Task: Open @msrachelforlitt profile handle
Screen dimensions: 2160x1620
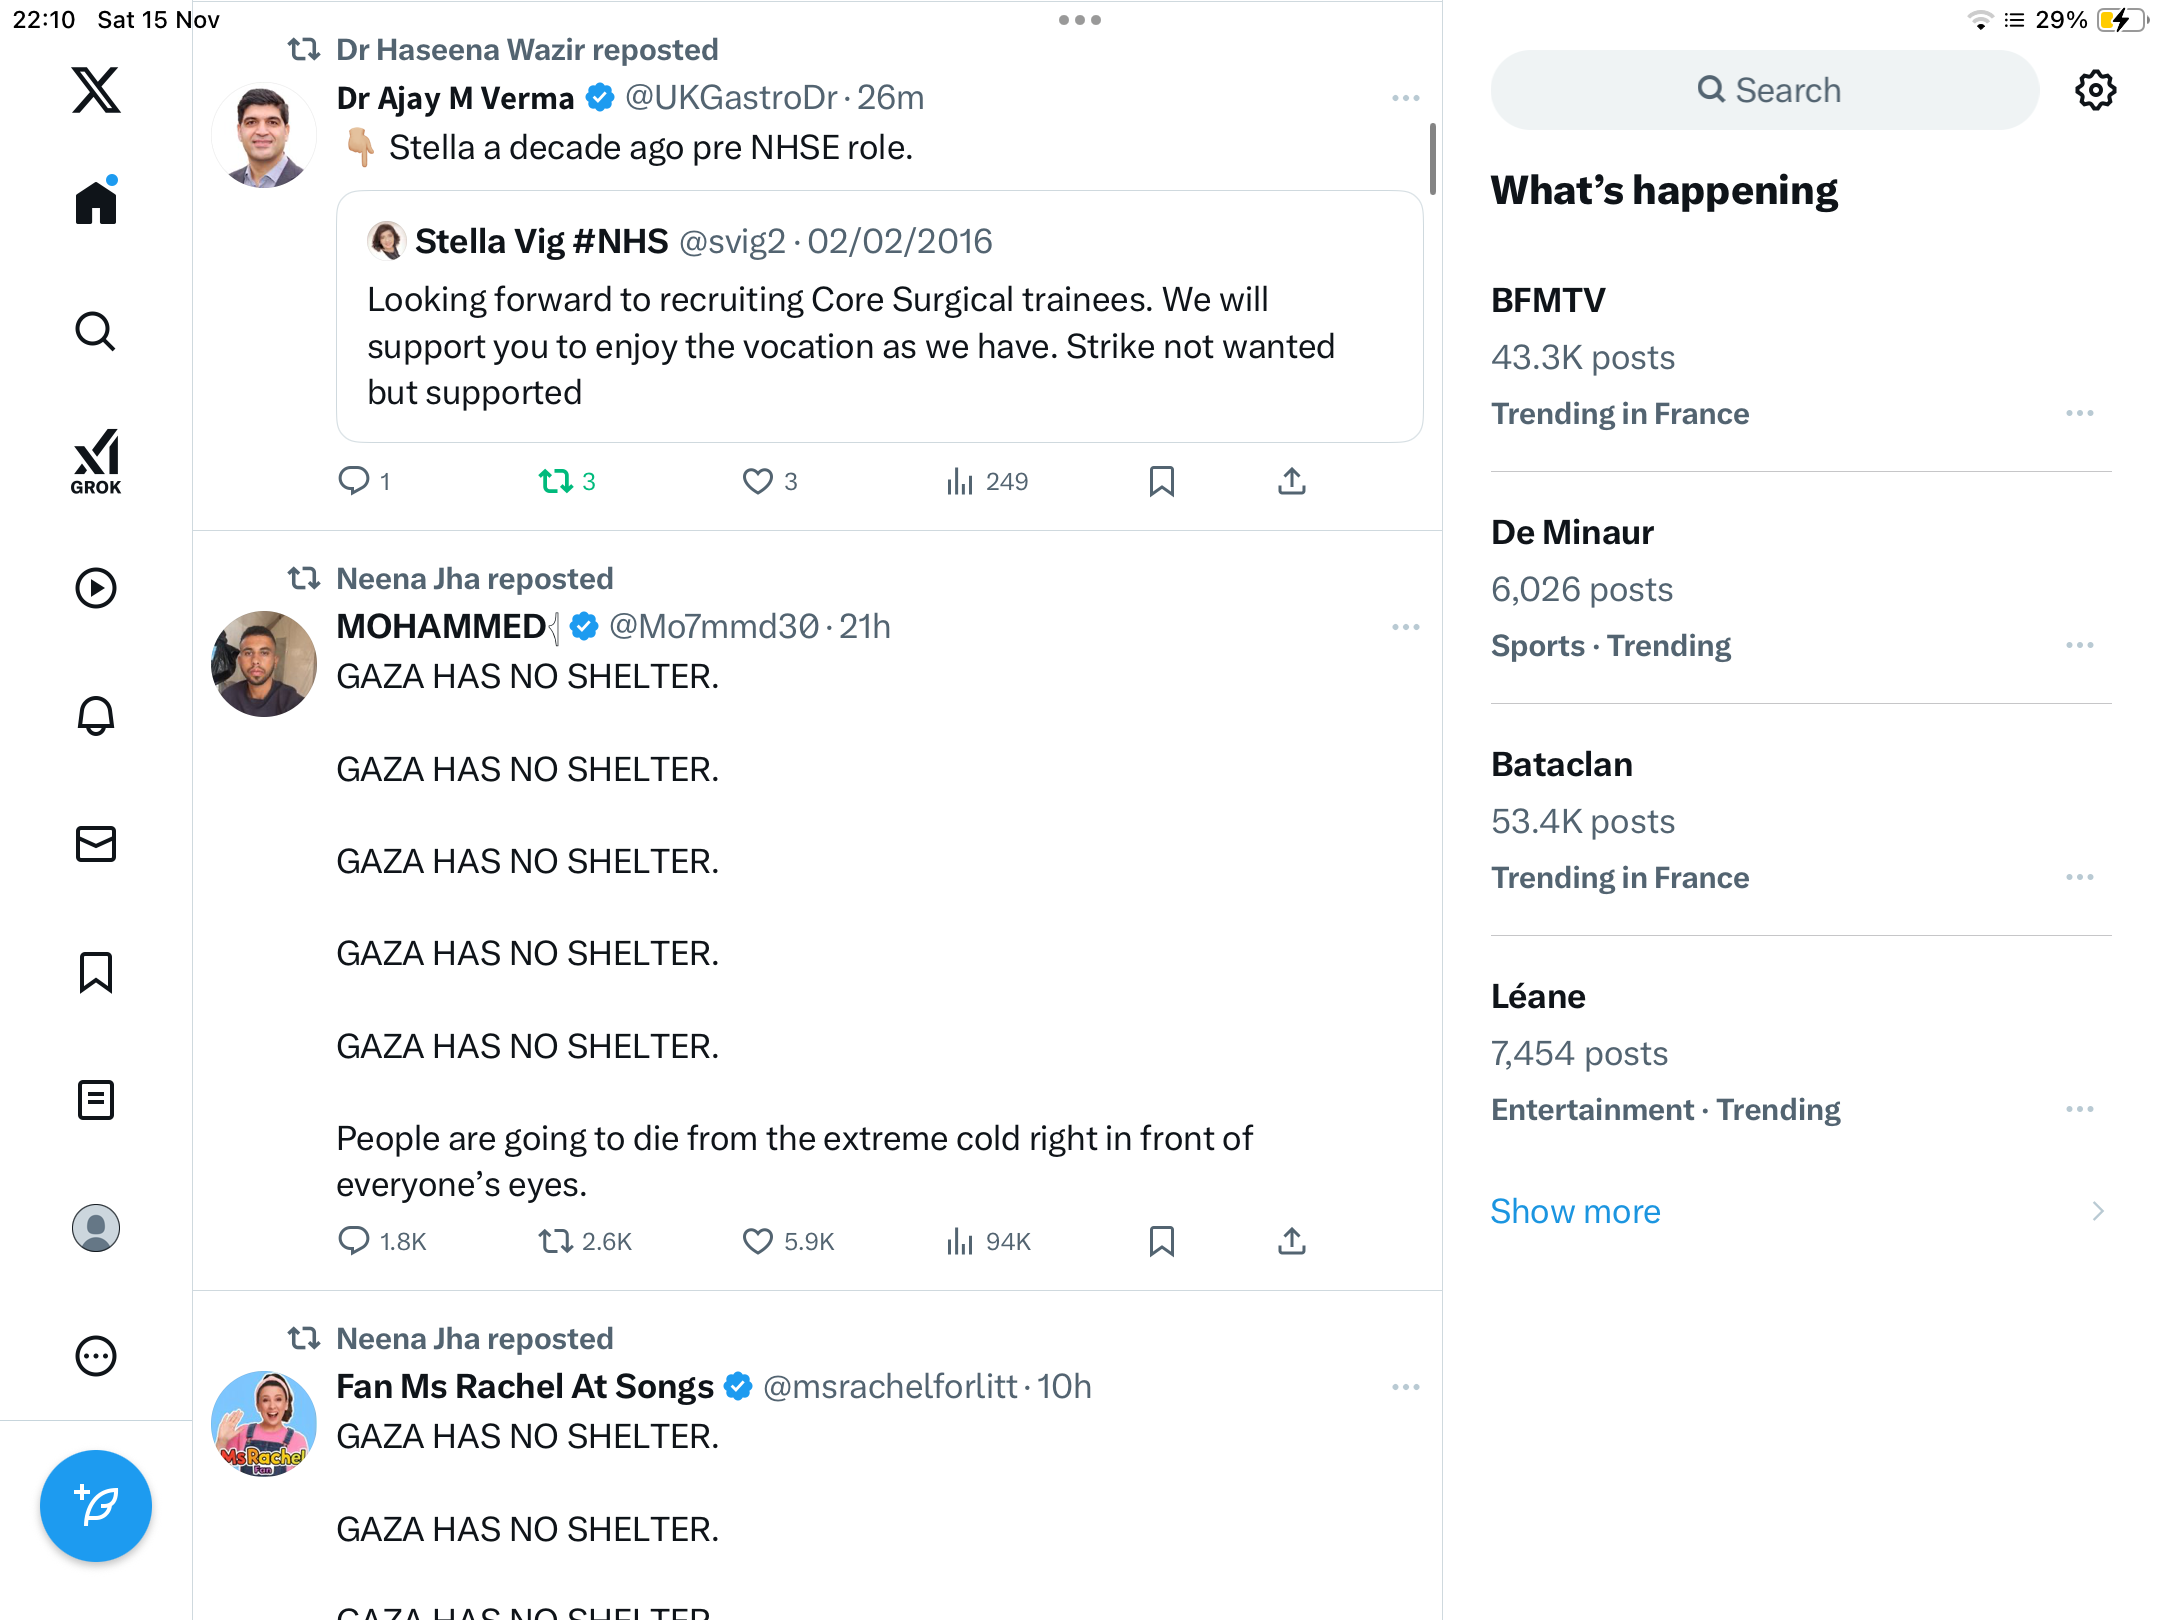Action: tap(889, 1387)
